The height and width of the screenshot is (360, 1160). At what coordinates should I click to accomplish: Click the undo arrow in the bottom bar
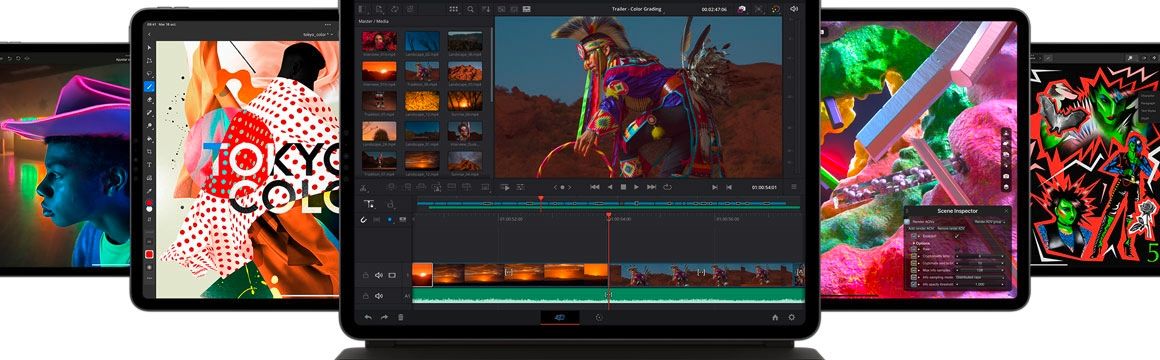(368, 317)
